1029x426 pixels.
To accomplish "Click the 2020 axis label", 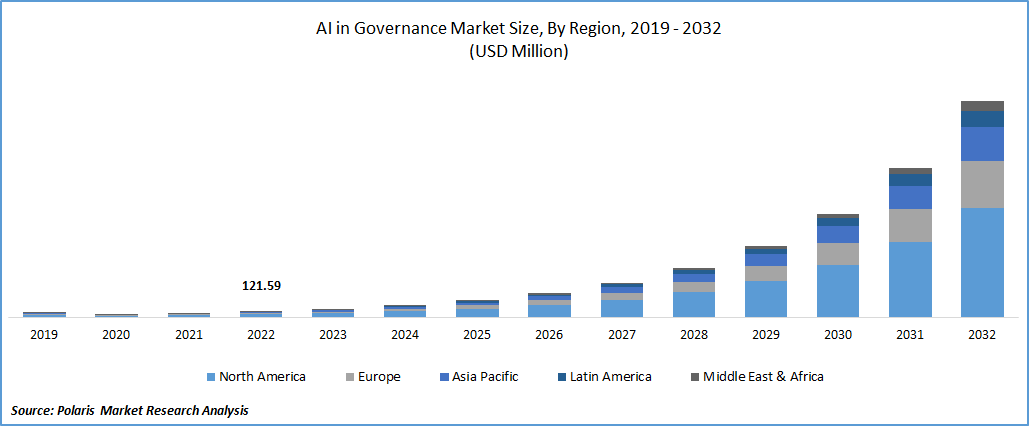I will click(116, 335).
